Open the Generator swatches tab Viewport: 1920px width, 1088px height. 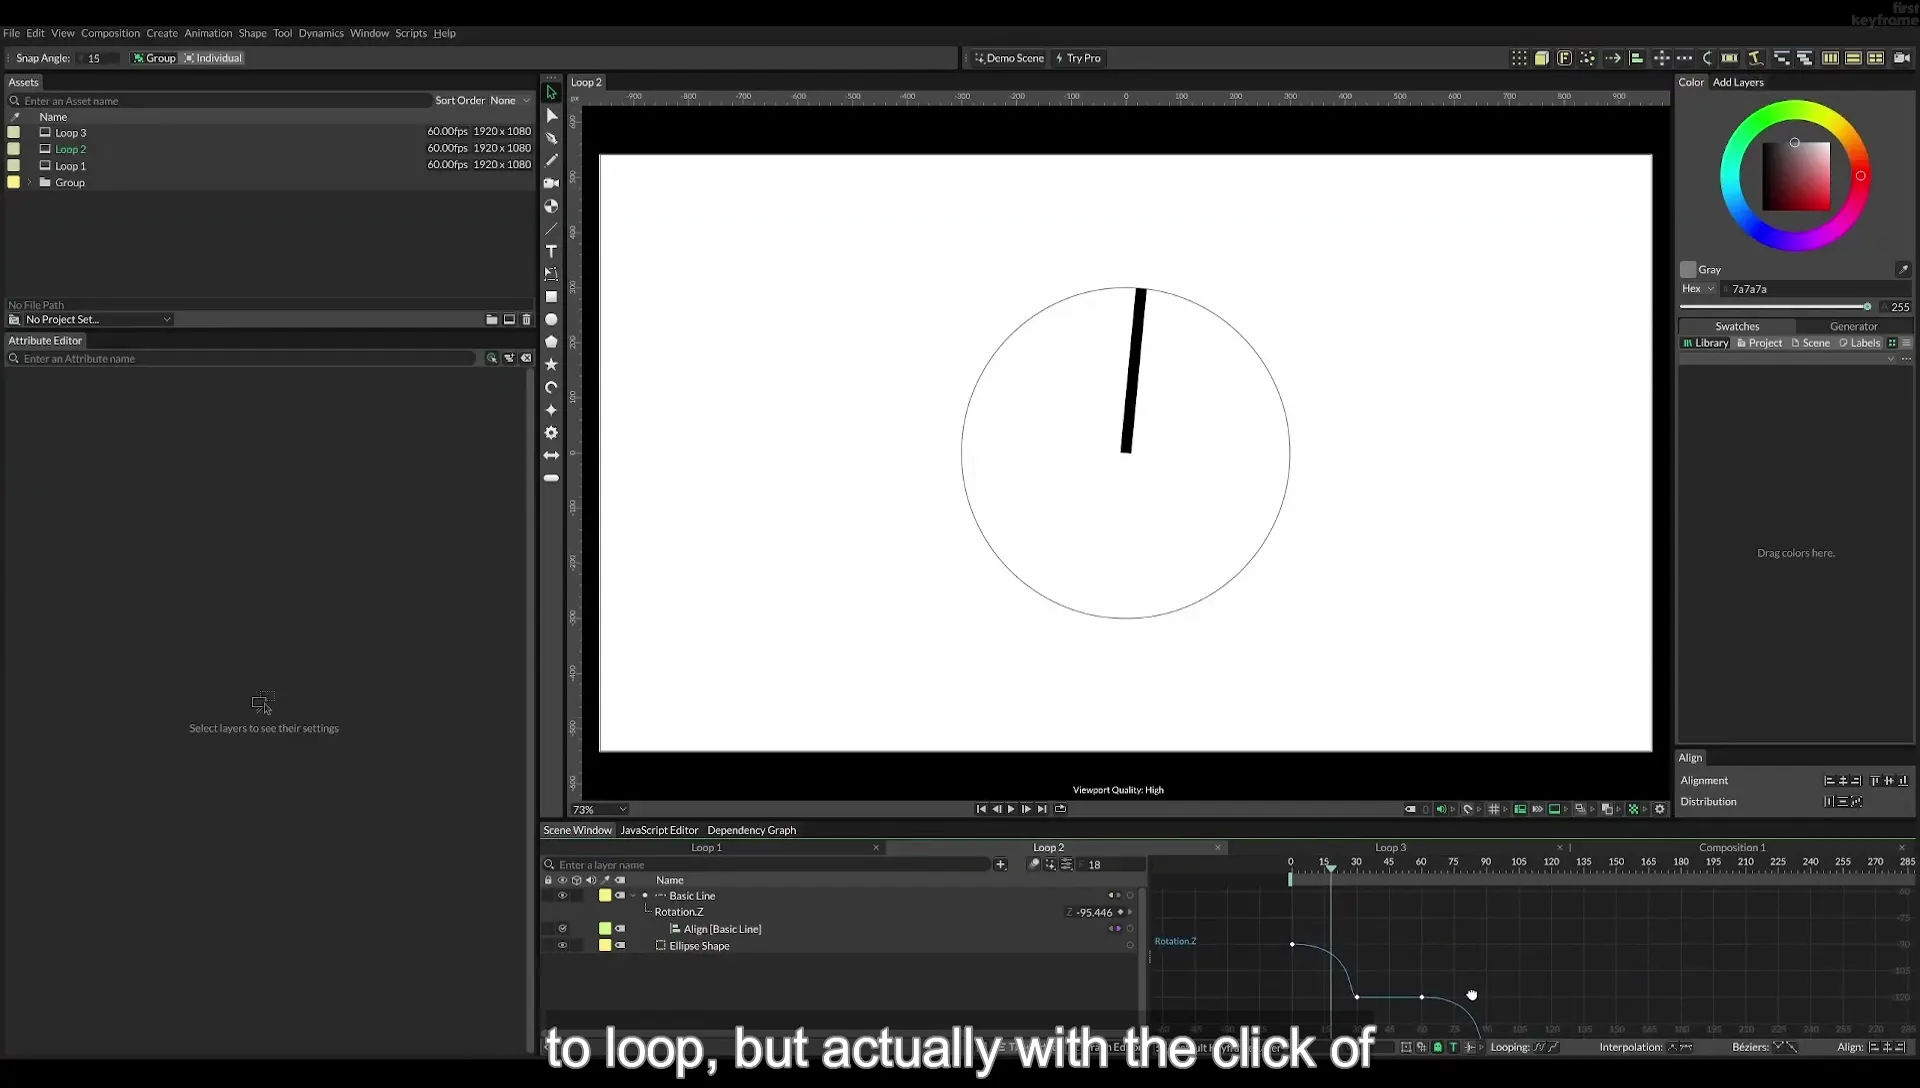[x=1853, y=327]
